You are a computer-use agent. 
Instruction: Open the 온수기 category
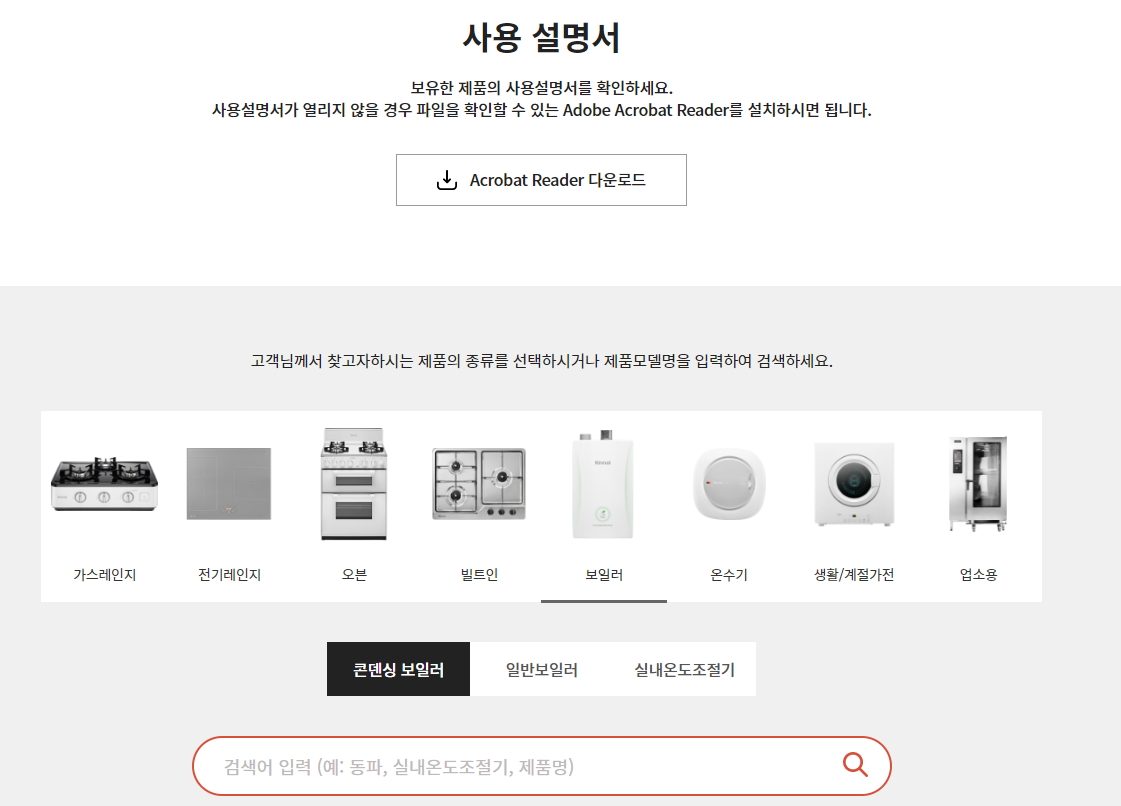coord(728,483)
